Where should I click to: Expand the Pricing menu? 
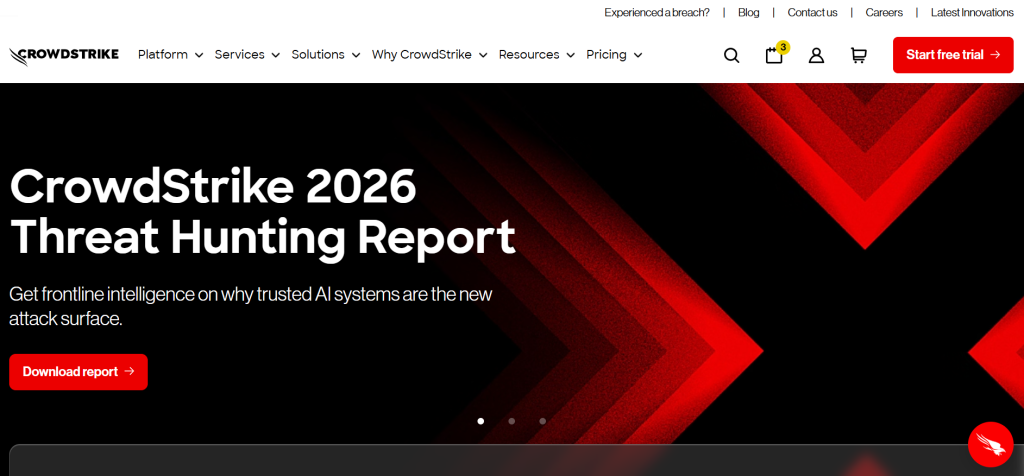(614, 55)
